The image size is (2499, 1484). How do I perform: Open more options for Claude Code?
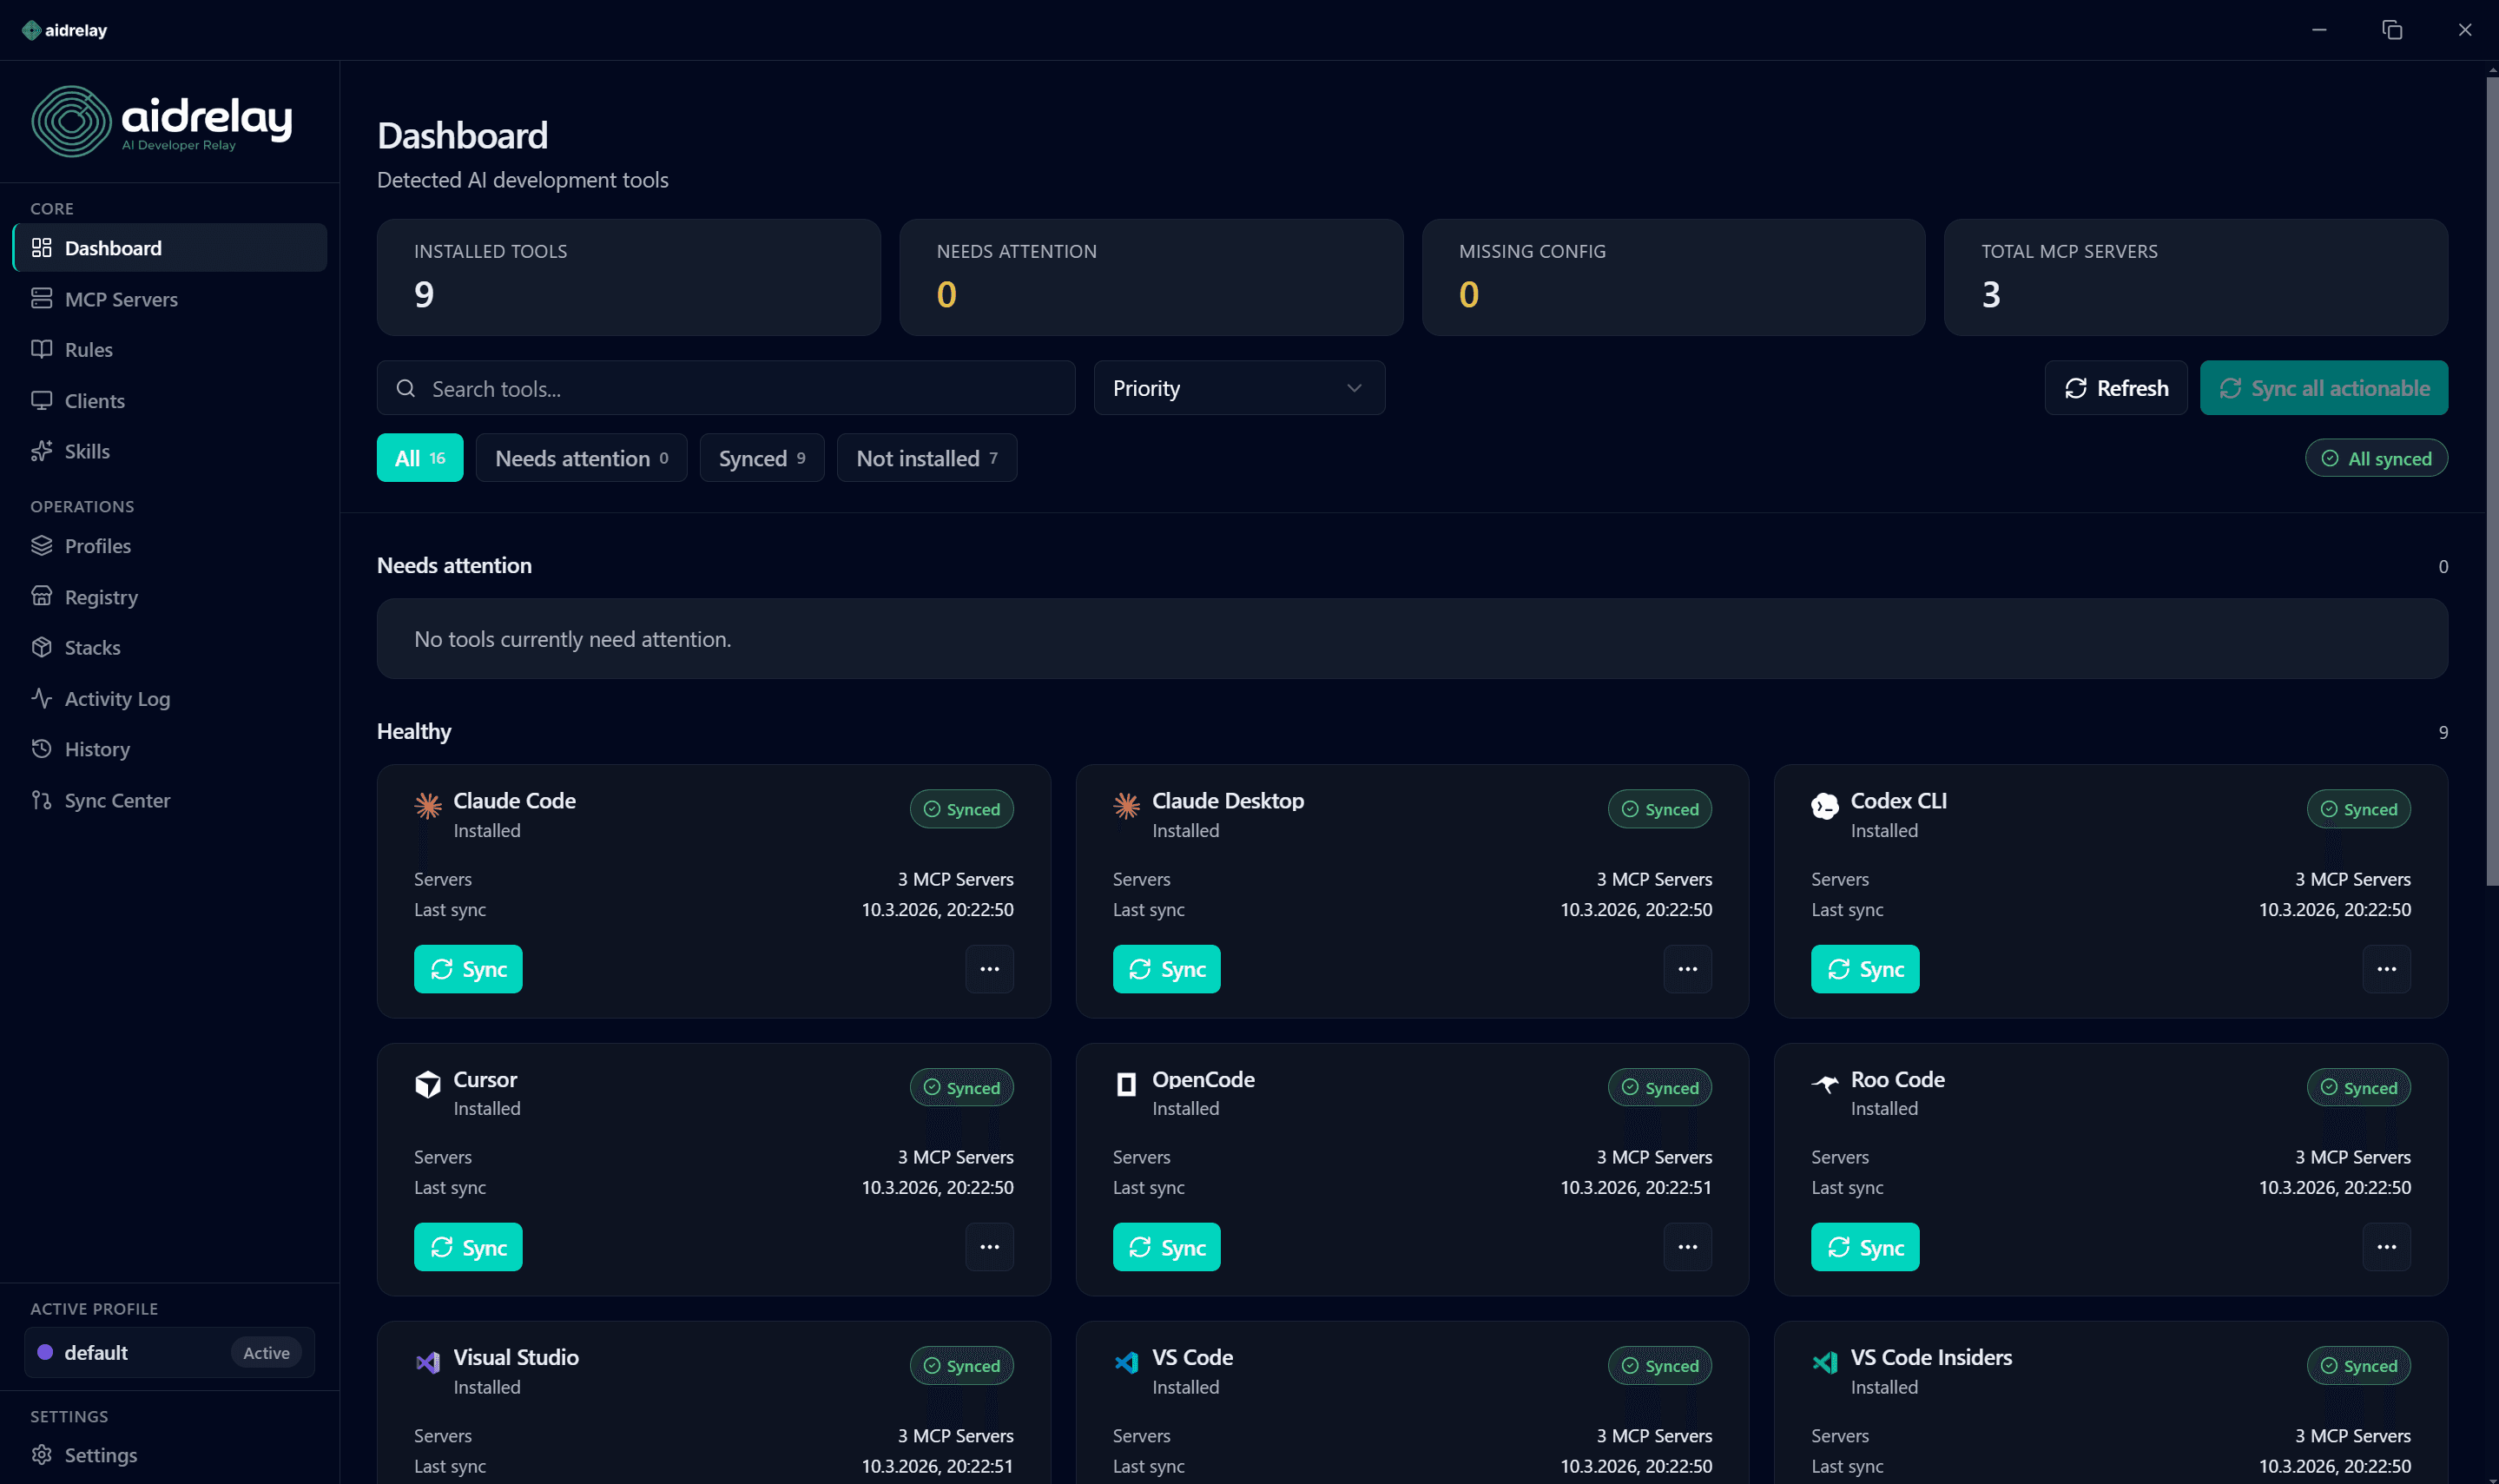(989, 969)
